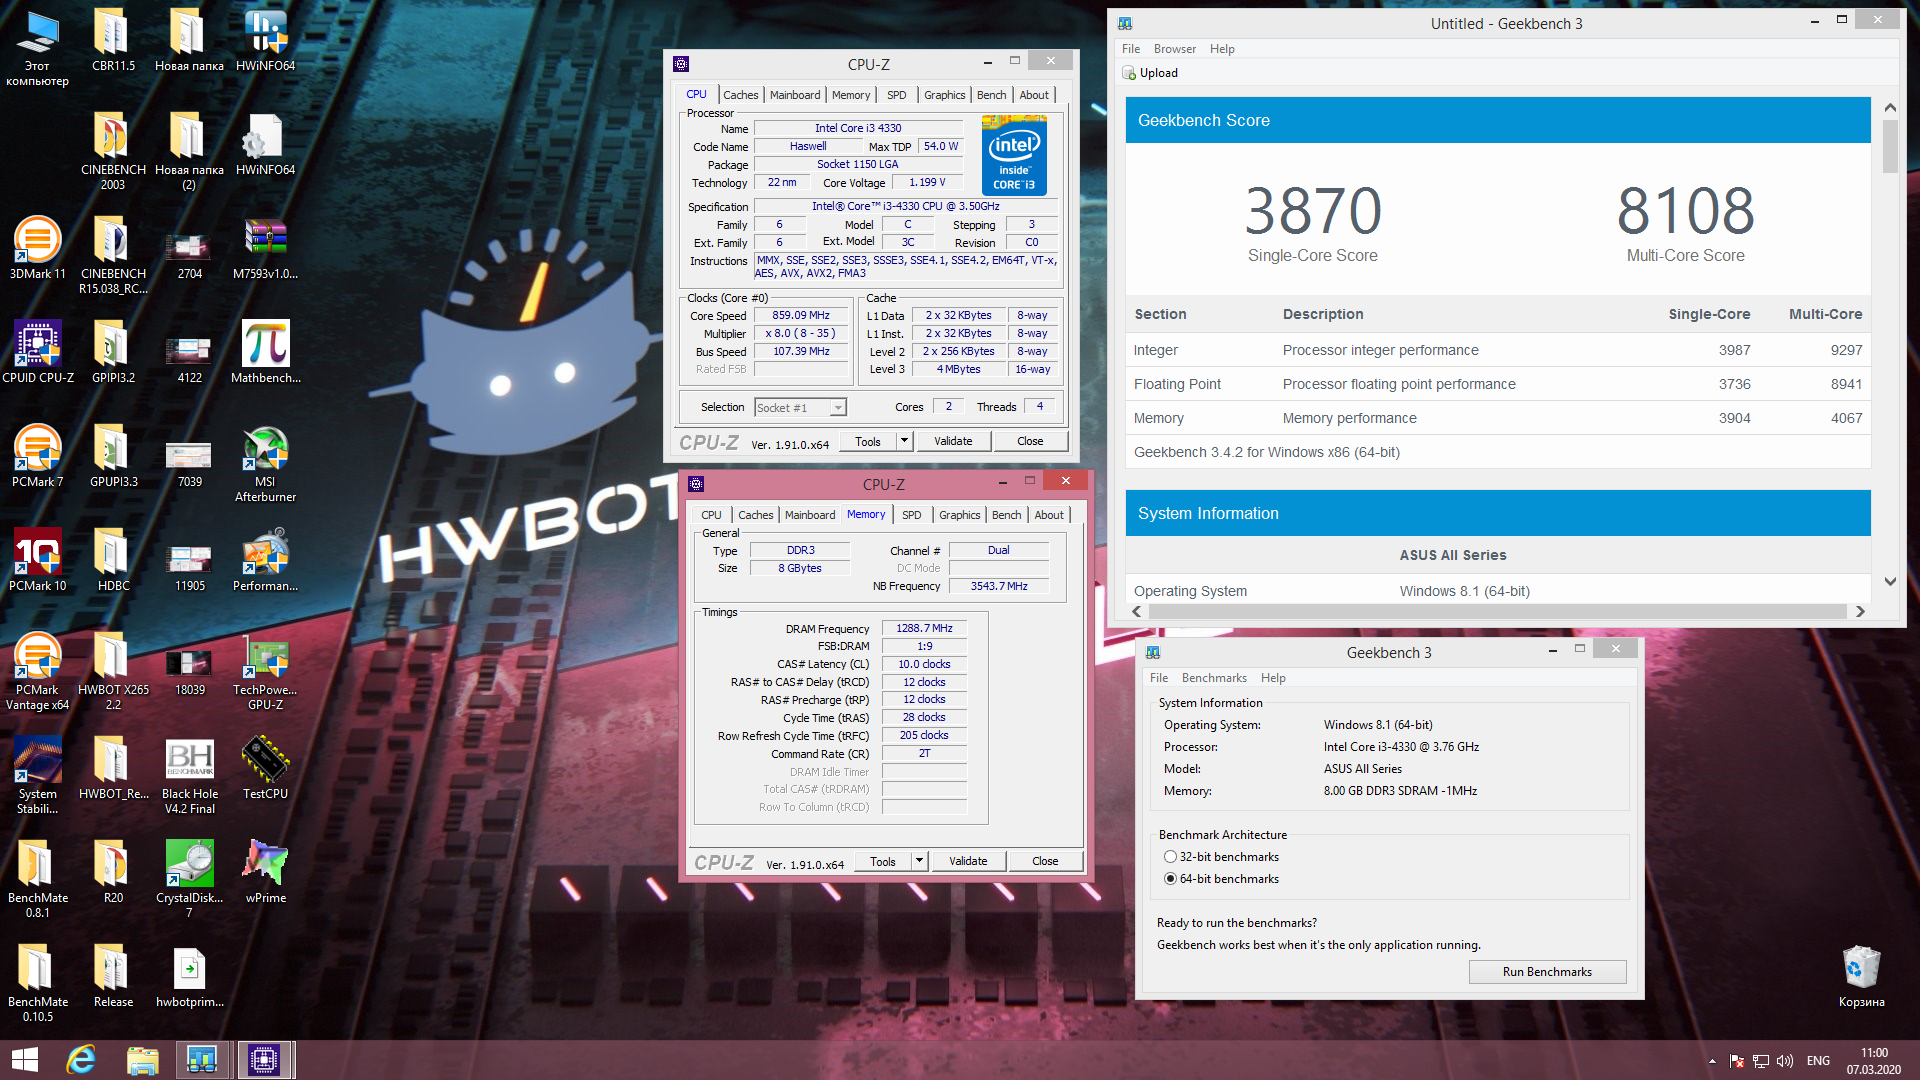Open Tools dropdown arrow in upper CPU-Z
The width and height of the screenshot is (1920, 1080).
904,441
